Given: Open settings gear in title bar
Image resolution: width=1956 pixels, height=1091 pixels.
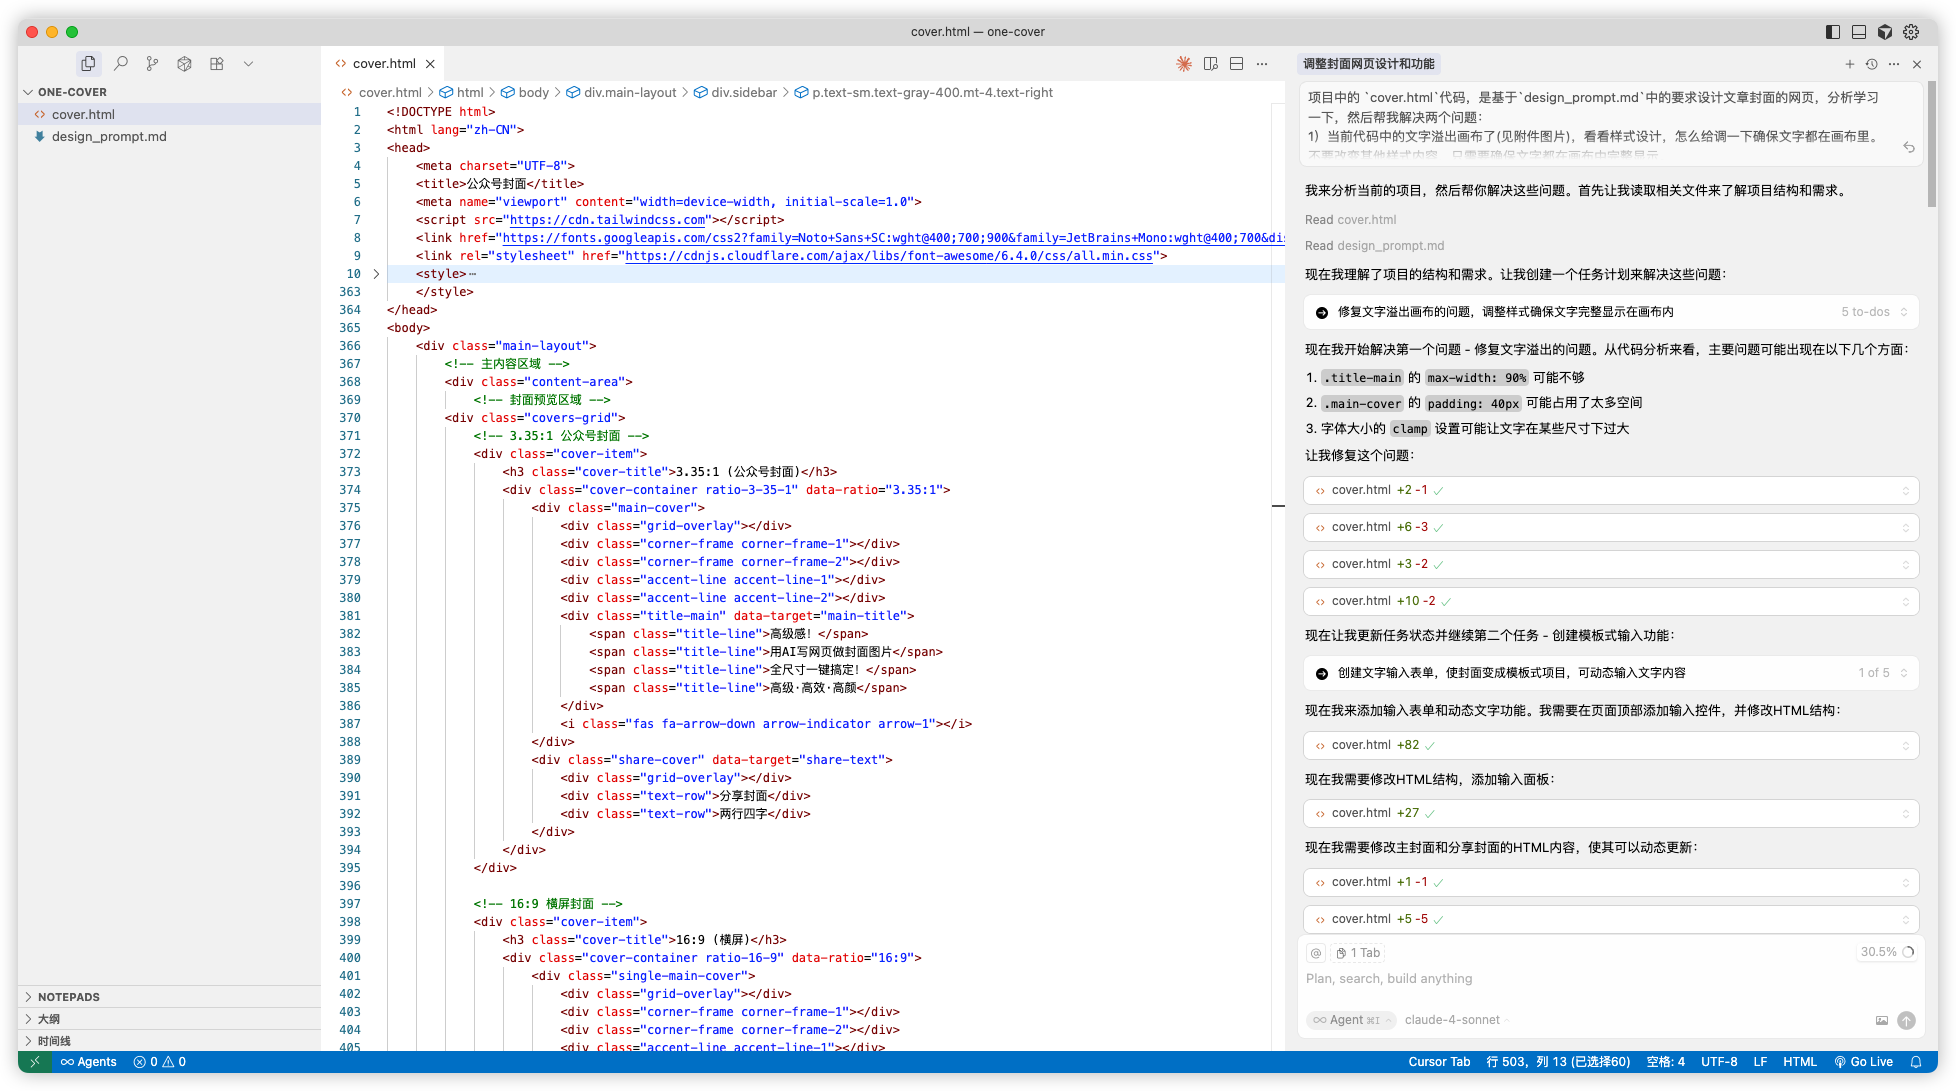Looking at the screenshot, I should (1911, 31).
